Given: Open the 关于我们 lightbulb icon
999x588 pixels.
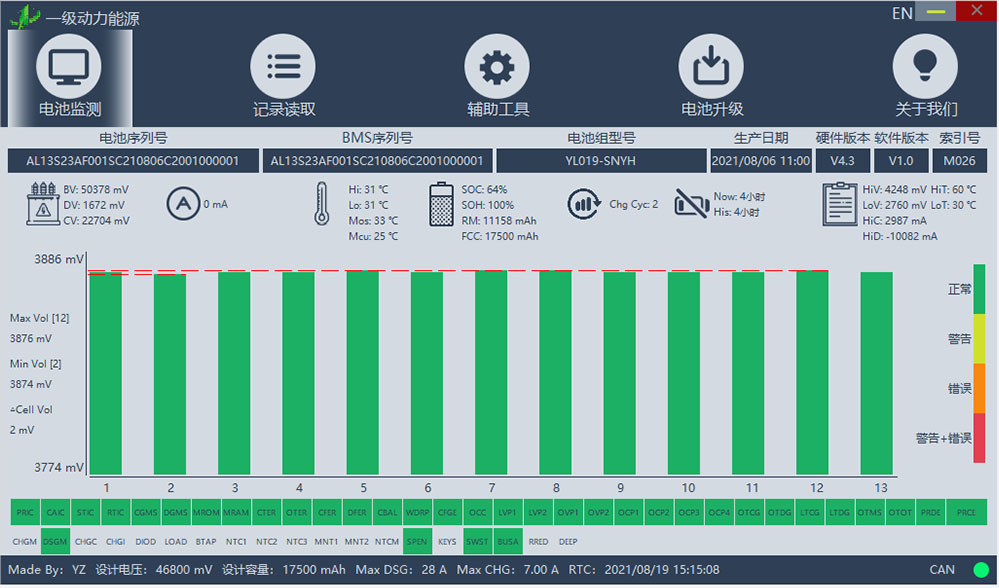Looking at the screenshot, I should click(x=925, y=66).
